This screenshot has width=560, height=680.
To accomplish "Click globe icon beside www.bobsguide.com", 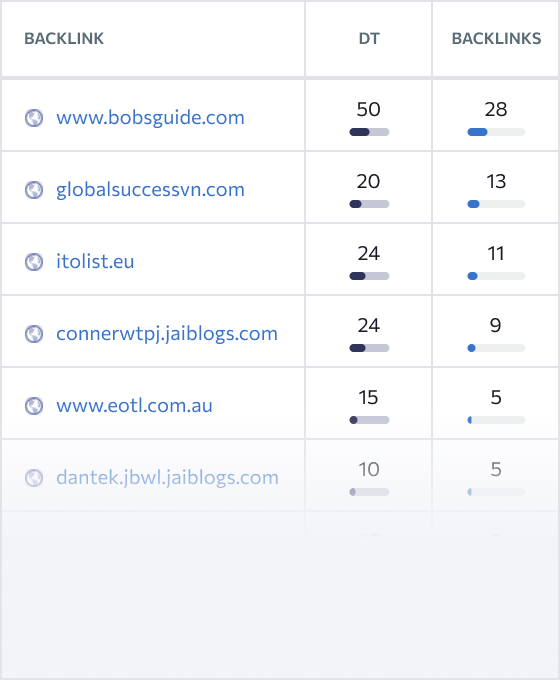I will point(34,118).
